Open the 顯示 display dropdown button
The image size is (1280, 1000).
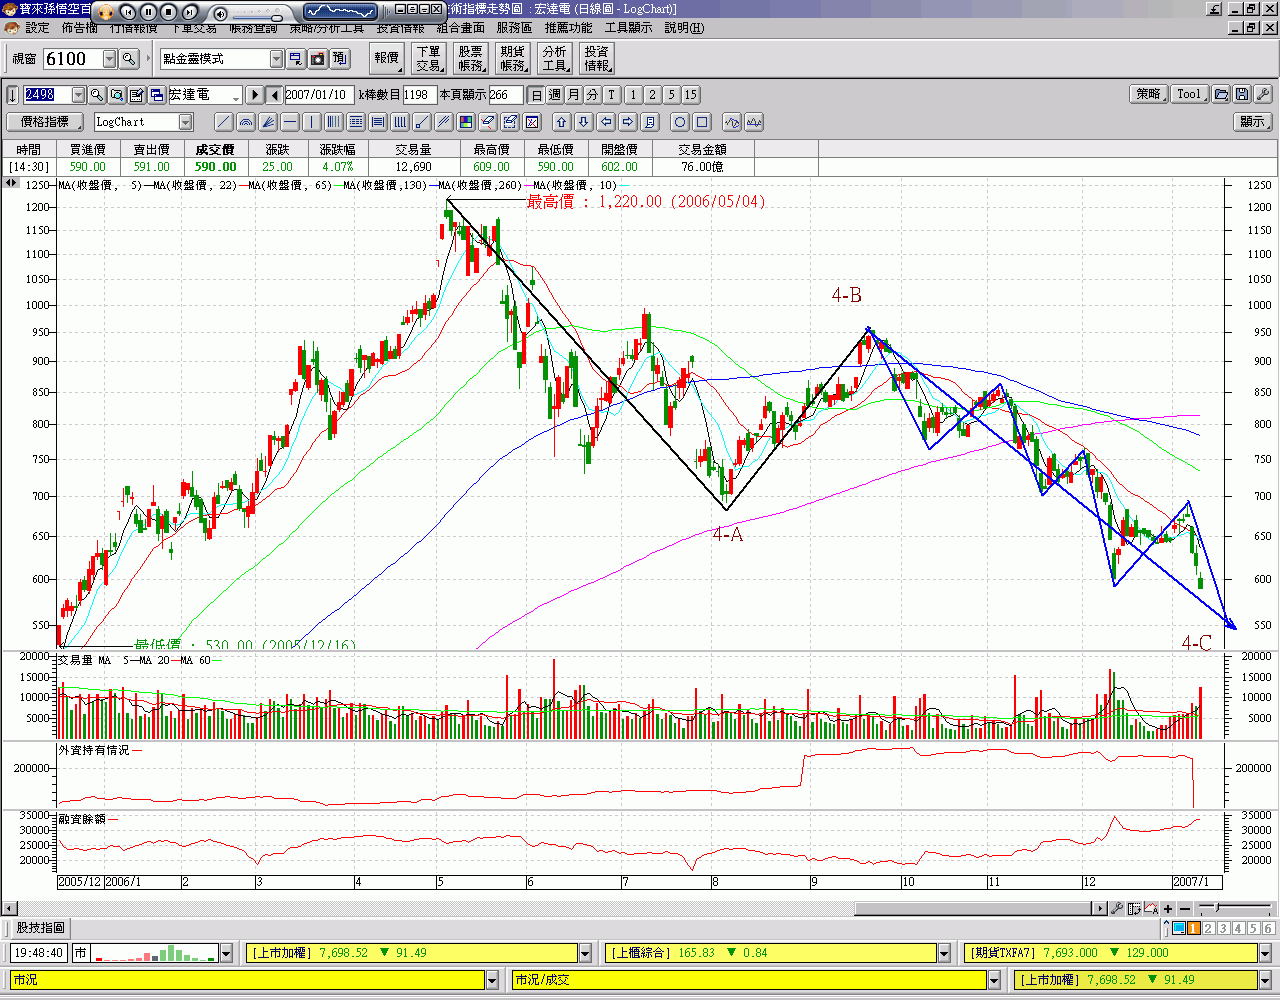point(1253,122)
